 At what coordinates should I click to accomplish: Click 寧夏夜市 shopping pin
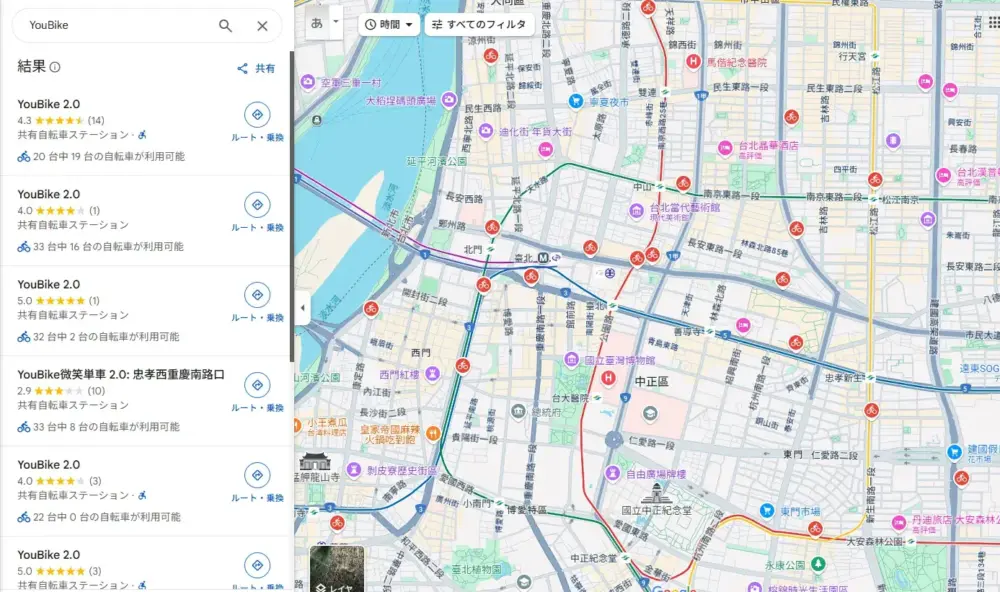[576, 101]
